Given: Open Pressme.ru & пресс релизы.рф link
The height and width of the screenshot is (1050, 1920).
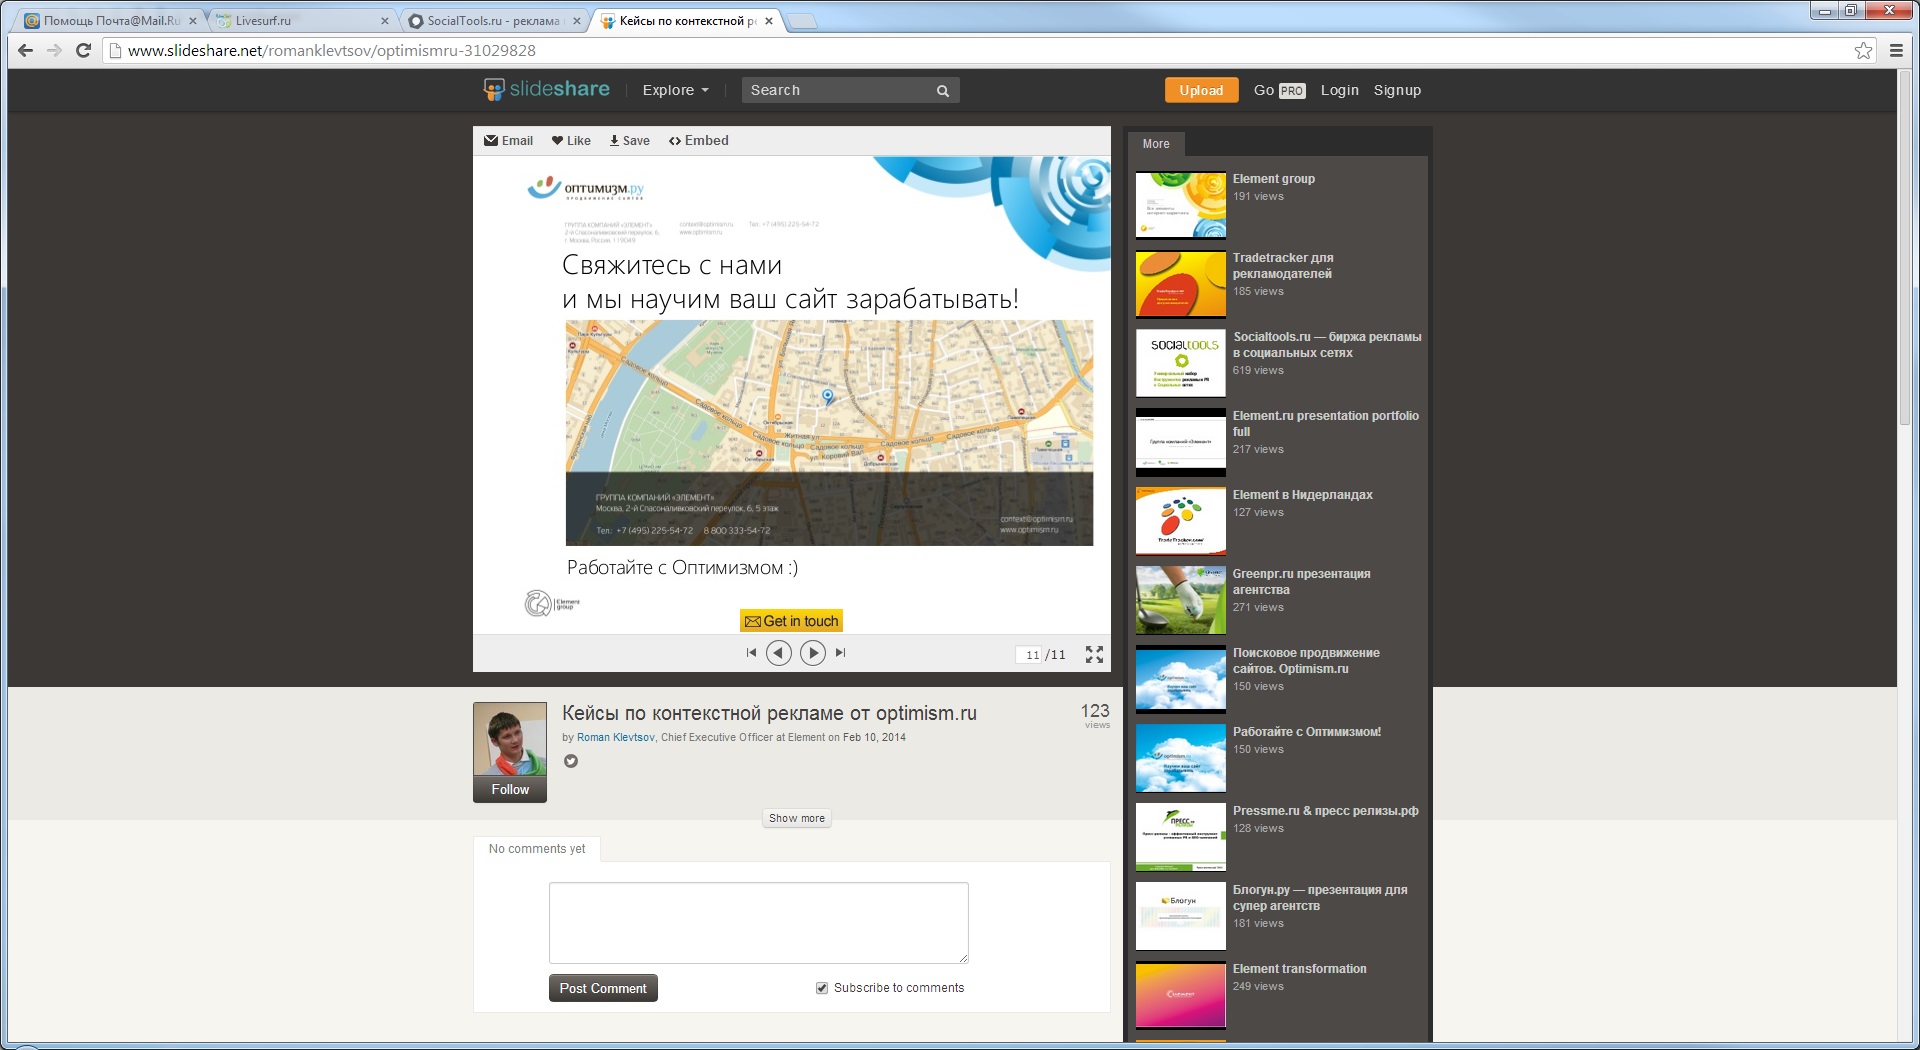Looking at the screenshot, I should (1326, 811).
